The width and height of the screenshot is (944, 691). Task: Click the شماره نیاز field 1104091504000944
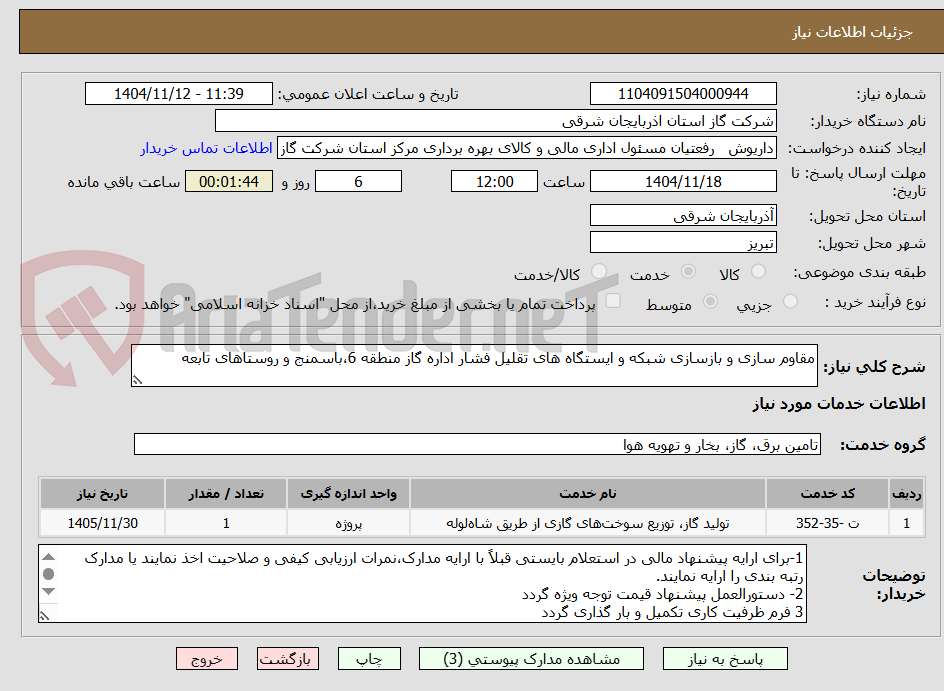[x=683, y=94]
